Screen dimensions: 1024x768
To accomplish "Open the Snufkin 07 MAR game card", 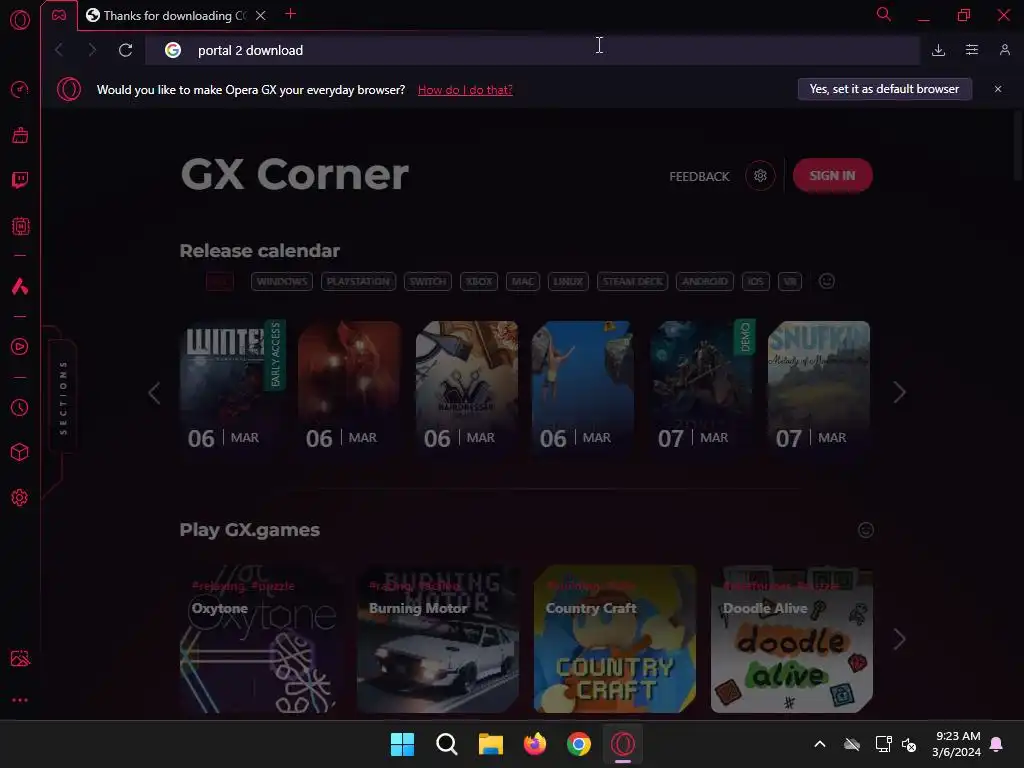I will click(819, 389).
